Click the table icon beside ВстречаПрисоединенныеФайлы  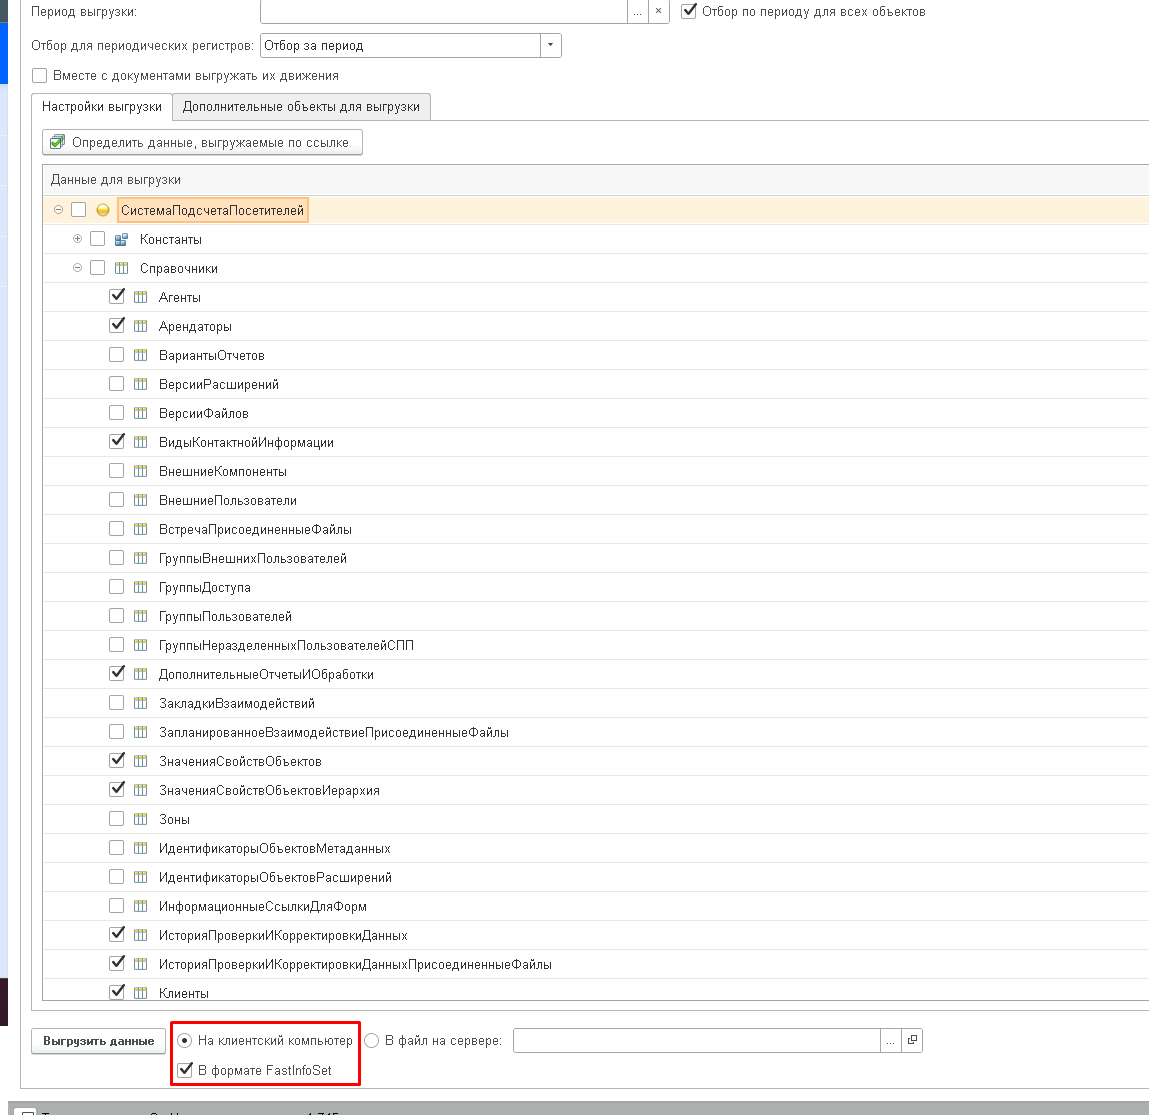pyautogui.click(x=141, y=529)
